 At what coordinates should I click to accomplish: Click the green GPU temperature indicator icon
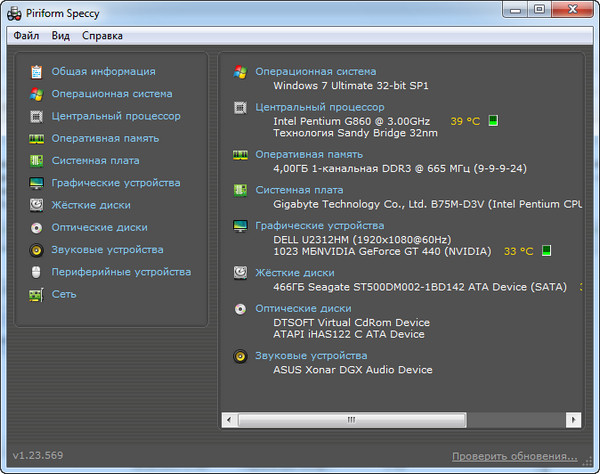click(546, 251)
